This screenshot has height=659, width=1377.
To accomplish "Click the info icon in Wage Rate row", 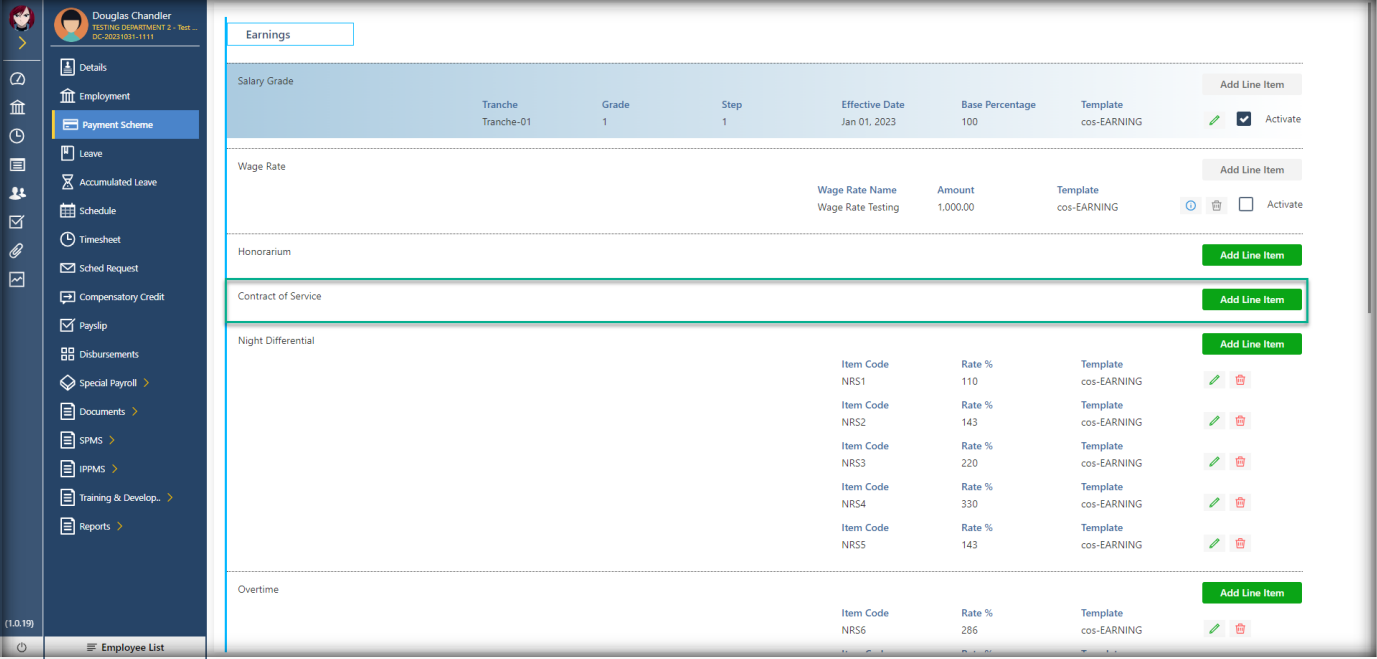I will 1190,205.
